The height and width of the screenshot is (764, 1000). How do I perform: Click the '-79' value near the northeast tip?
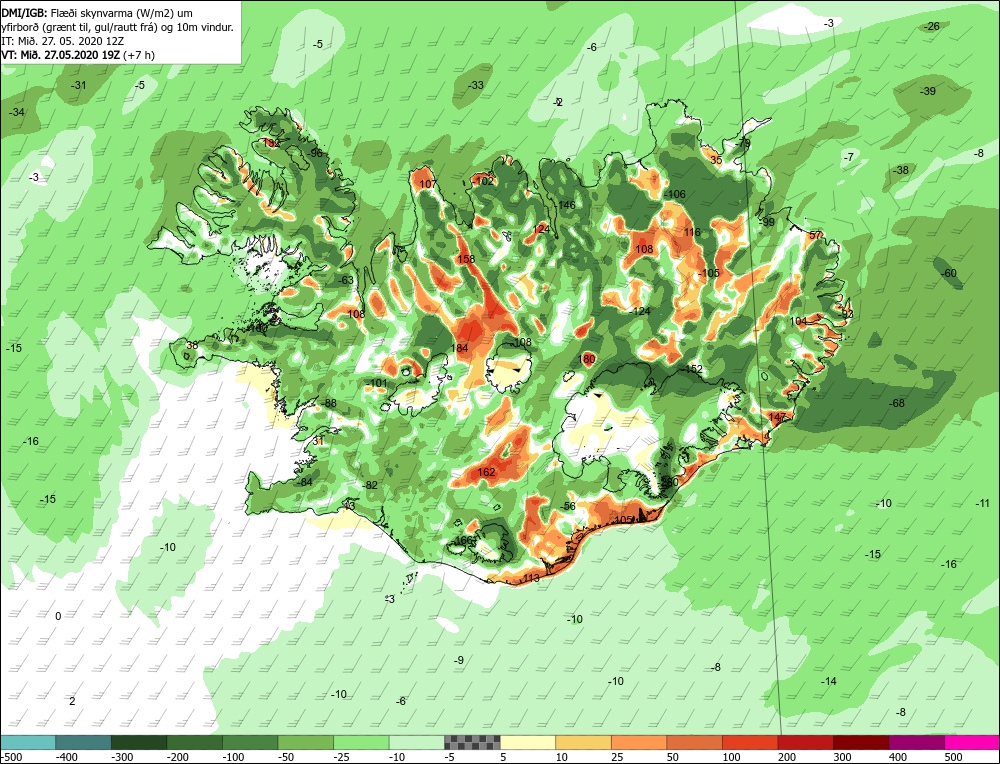[x=743, y=144]
